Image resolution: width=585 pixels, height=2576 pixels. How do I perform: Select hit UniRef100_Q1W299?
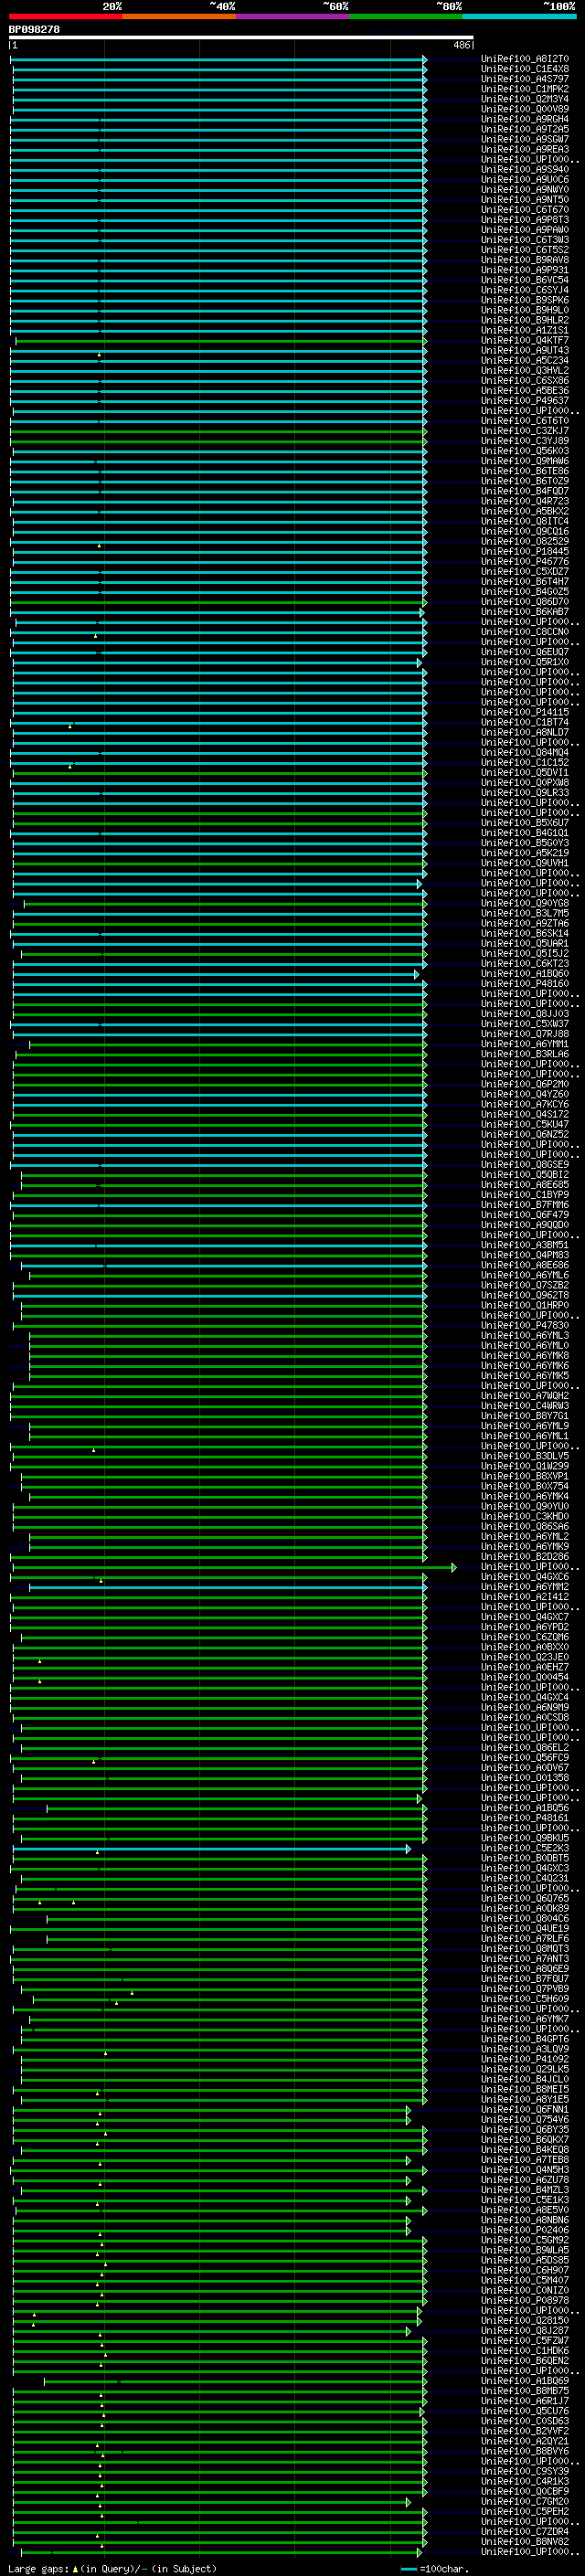[x=525, y=1467]
